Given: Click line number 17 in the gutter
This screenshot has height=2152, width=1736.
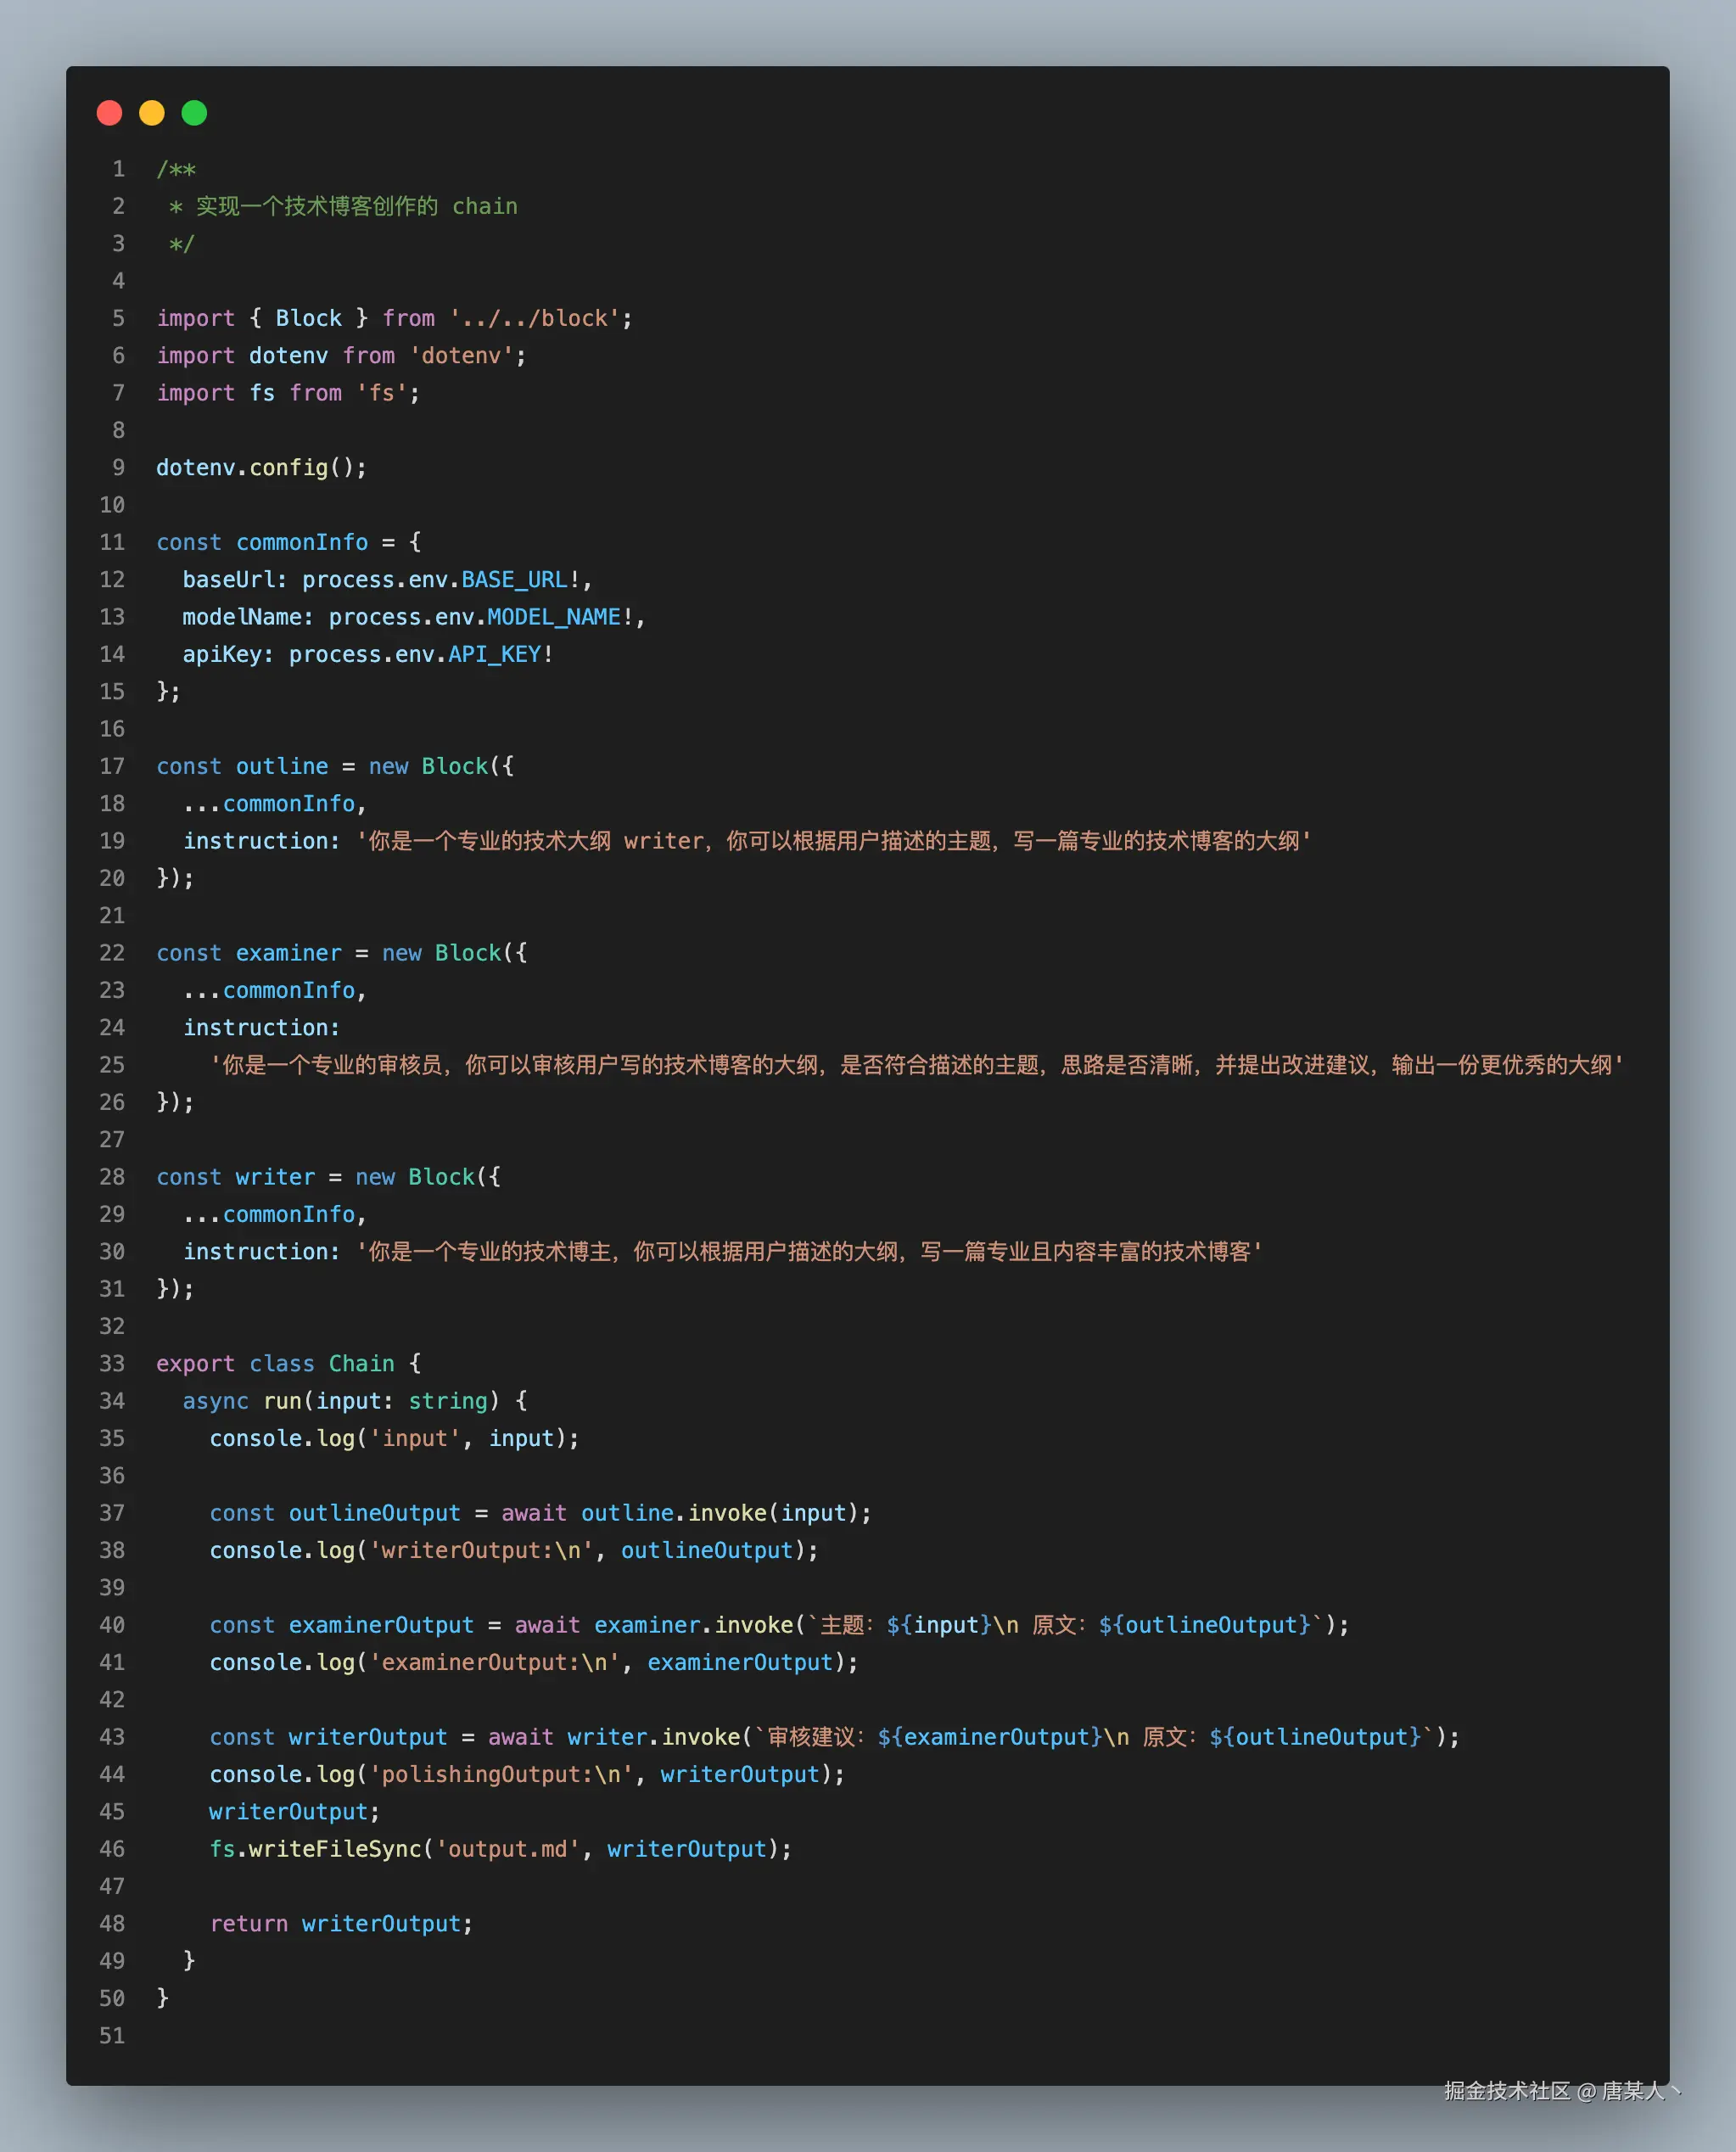Looking at the screenshot, I should point(112,766).
